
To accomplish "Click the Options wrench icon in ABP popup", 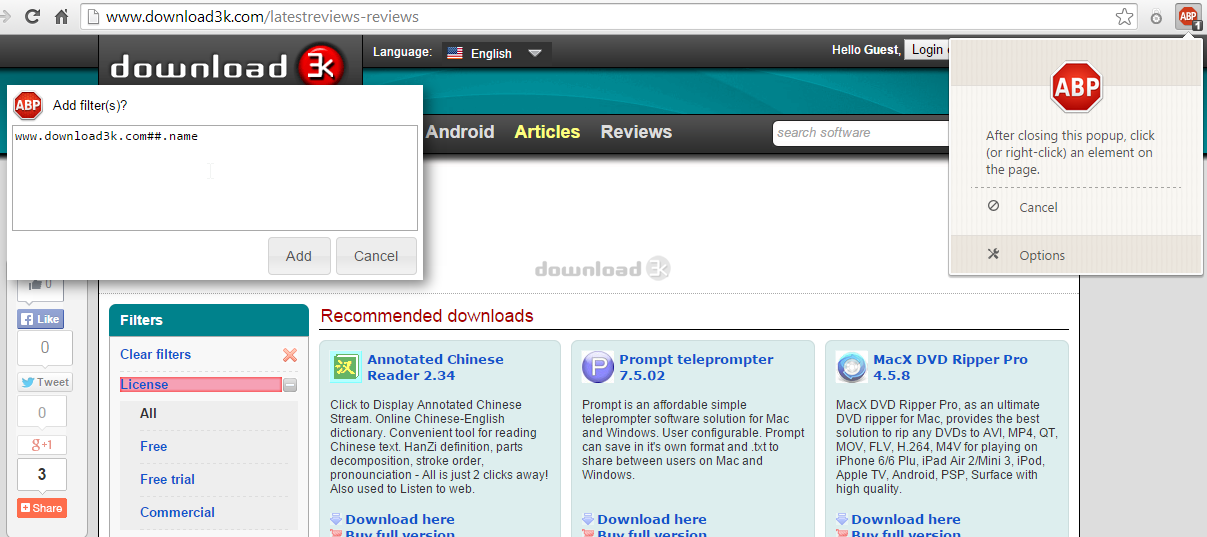I will [993, 254].
